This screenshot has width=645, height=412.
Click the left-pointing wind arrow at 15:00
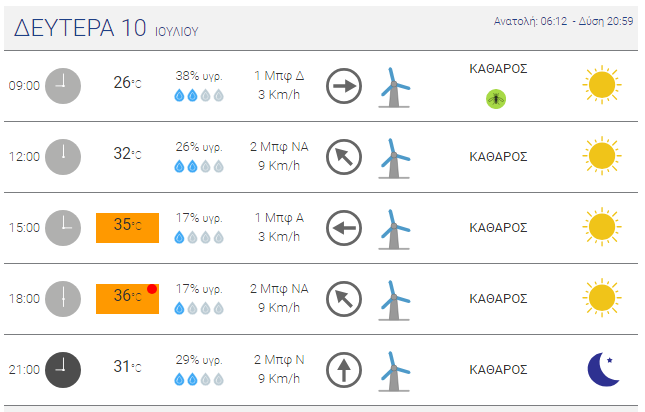coord(344,228)
